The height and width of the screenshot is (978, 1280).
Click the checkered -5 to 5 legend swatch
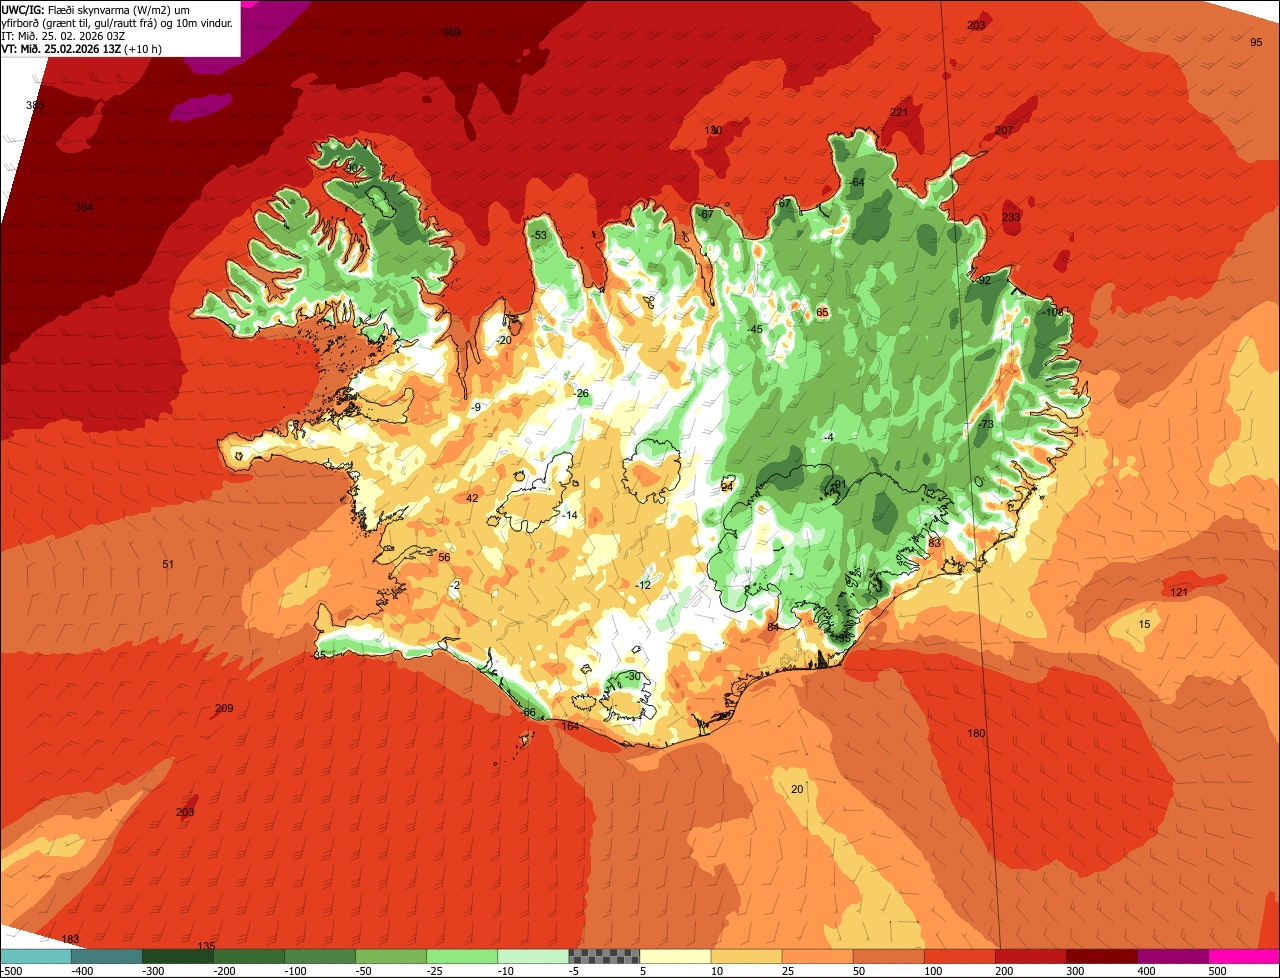(x=604, y=956)
